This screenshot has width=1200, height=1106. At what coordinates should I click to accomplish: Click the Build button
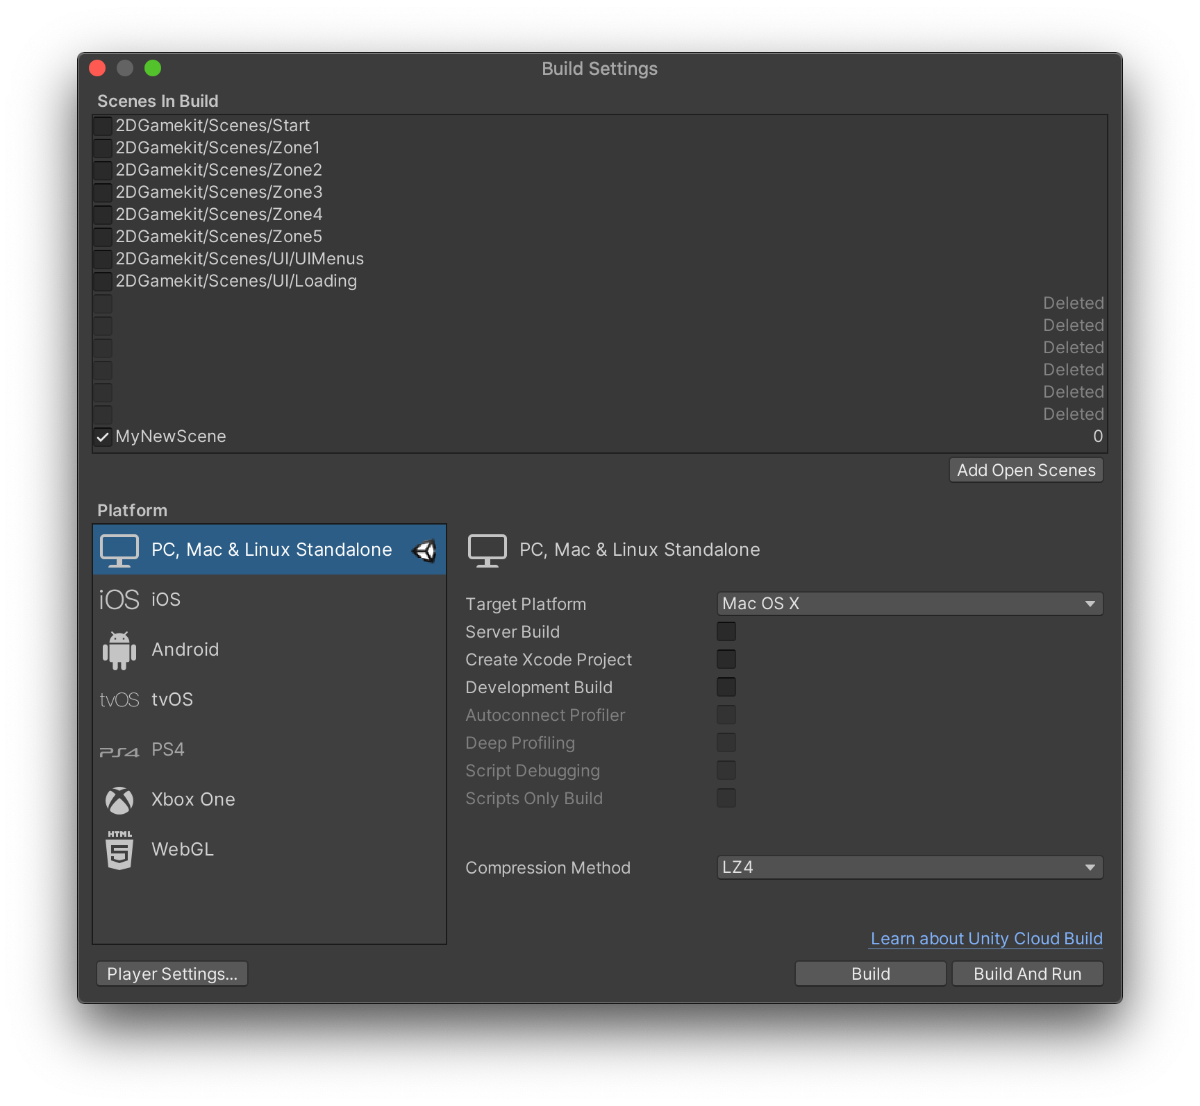(870, 974)
